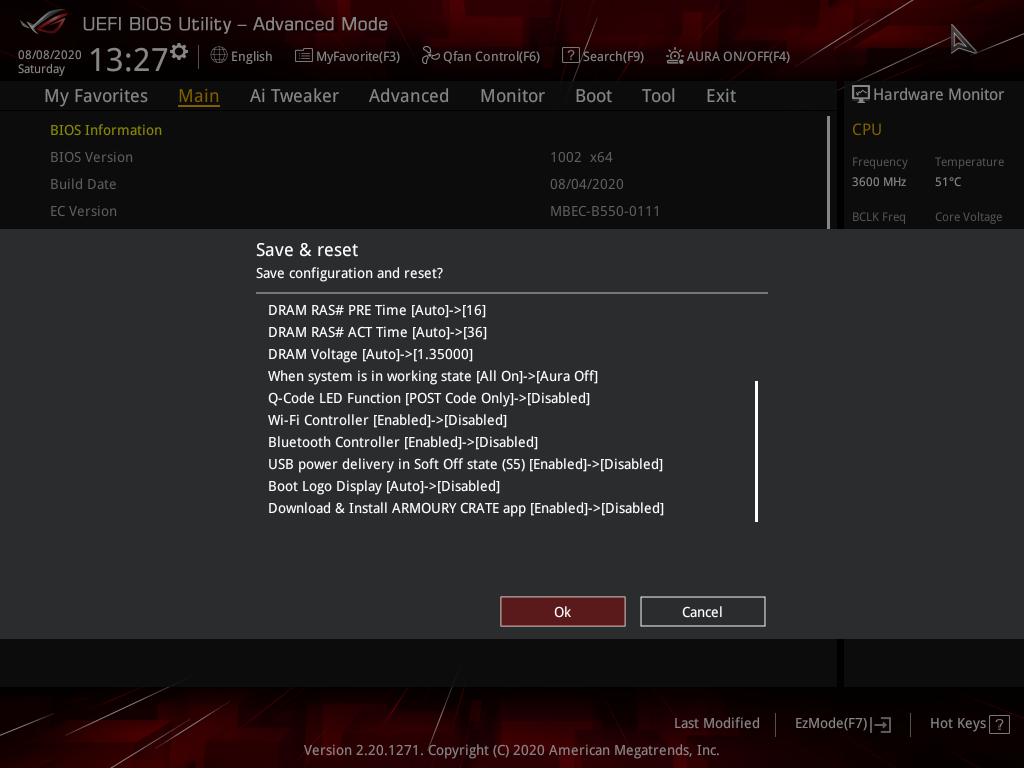
Task: Click the AURA light icon
Action: tap(675, 56)
